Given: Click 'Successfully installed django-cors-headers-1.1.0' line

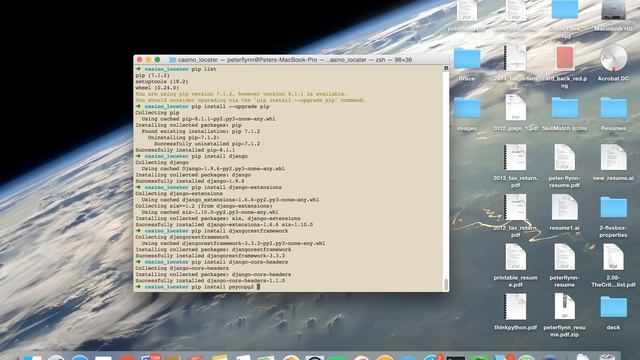Looking at the screenshot, I should [x=210, y=281].
